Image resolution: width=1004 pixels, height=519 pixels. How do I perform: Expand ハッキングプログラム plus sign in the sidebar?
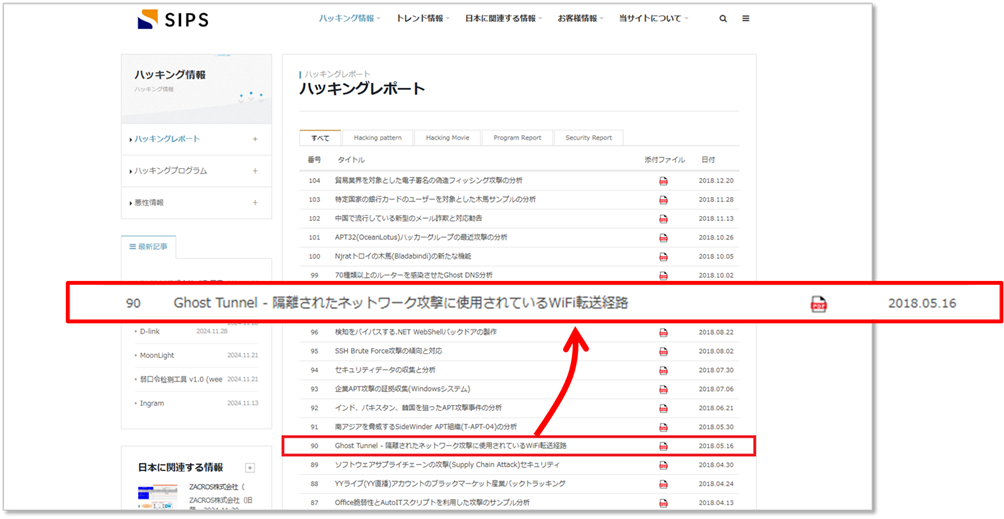point(255,171)
